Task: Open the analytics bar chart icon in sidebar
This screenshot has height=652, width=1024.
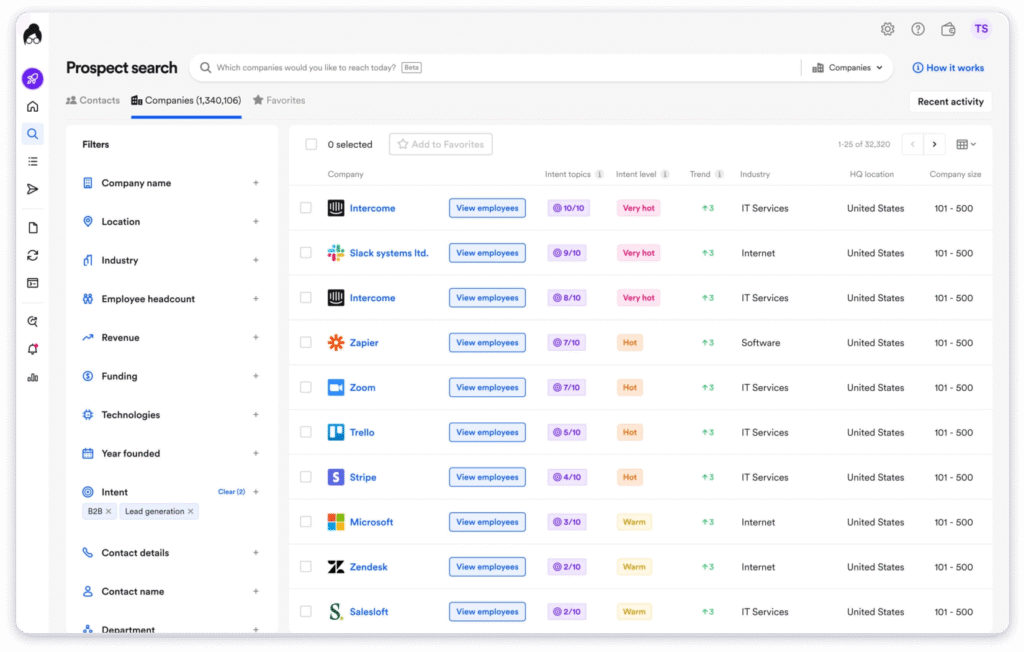Action: (x=32, y=375)
